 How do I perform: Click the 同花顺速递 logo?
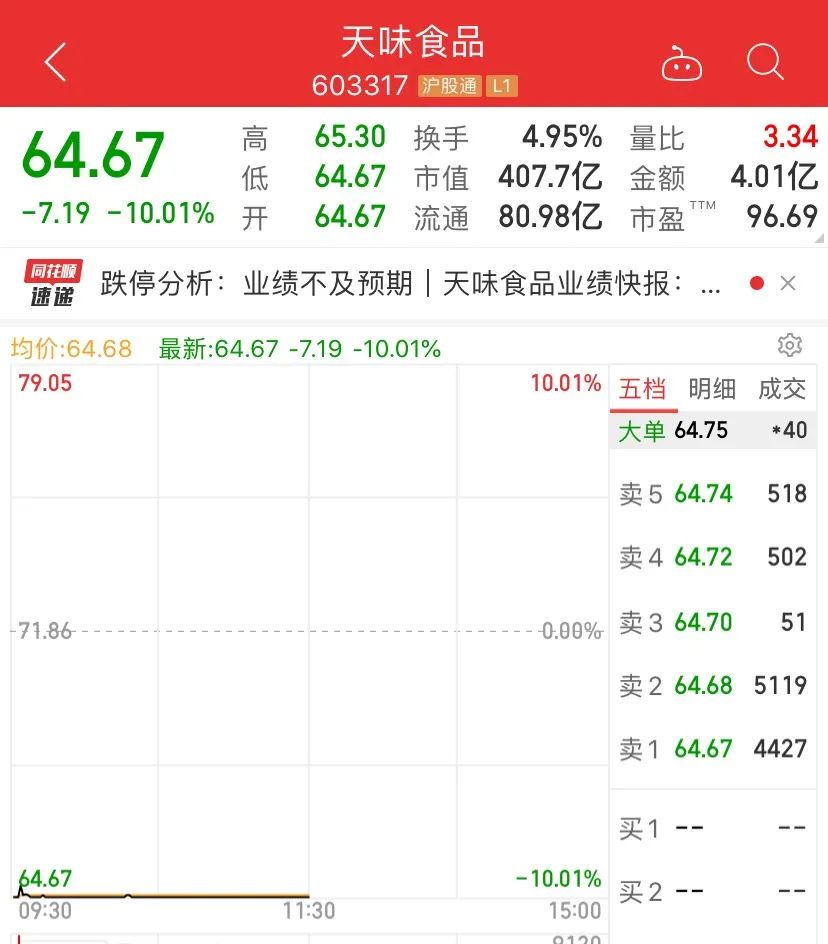point(55,284)
